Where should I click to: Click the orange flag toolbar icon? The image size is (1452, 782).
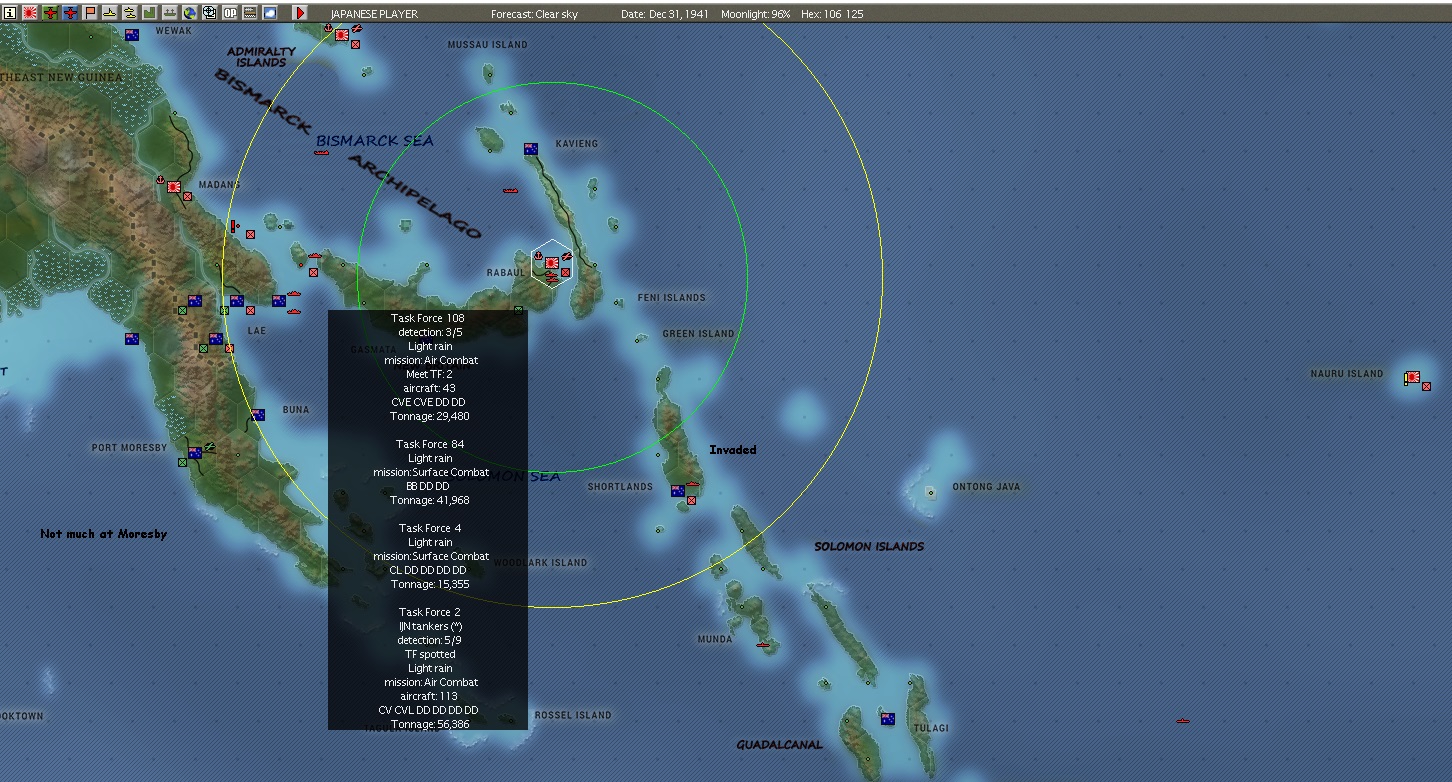coord(90,13)
